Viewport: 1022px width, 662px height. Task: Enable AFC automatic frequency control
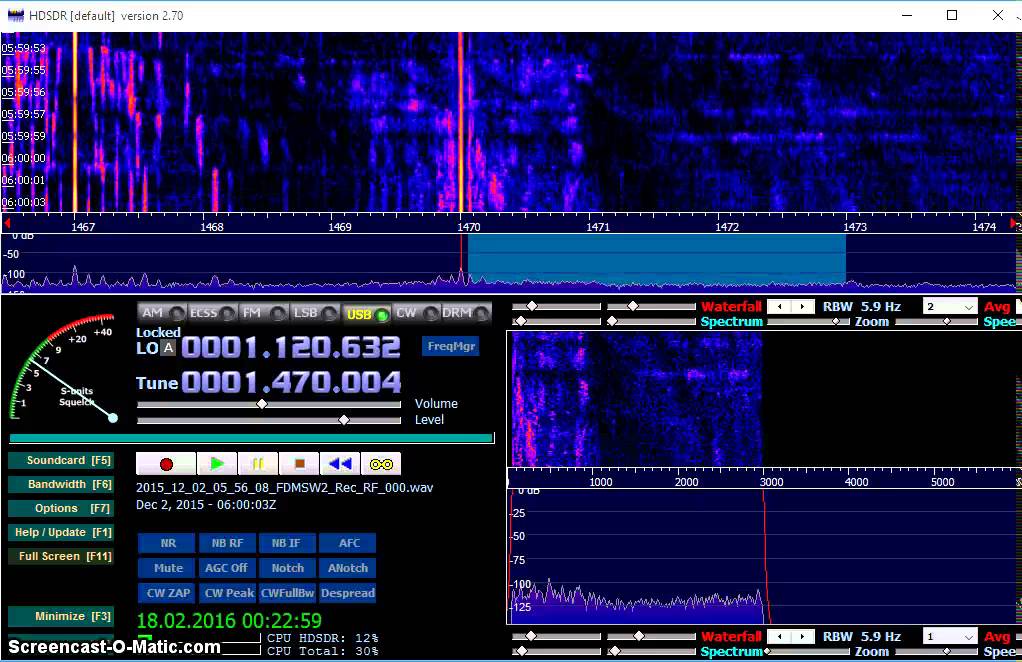[x=348, y=543]
